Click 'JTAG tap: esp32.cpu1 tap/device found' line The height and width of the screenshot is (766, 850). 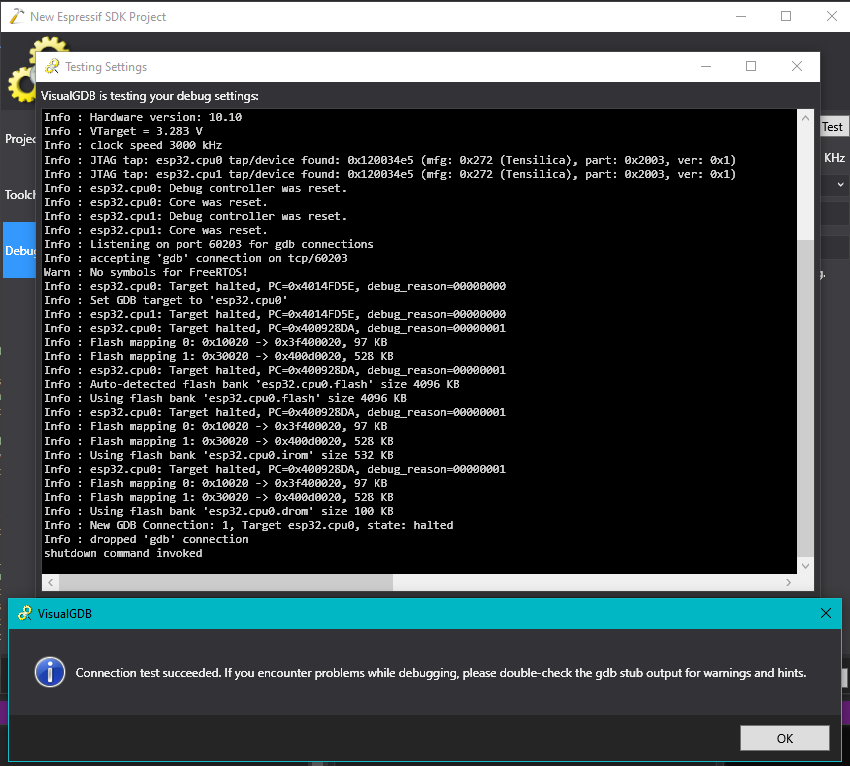(x=390, y=174)
